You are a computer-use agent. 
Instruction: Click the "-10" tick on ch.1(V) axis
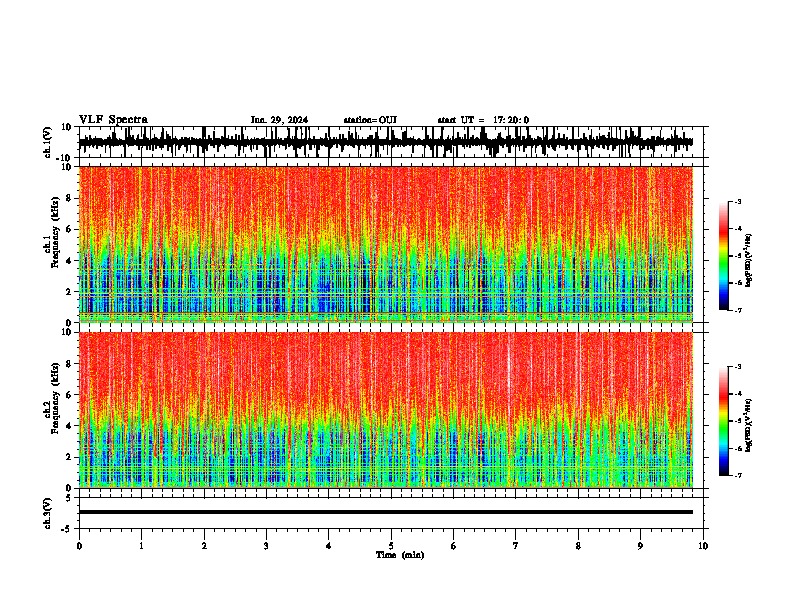[x=65, y=158]
